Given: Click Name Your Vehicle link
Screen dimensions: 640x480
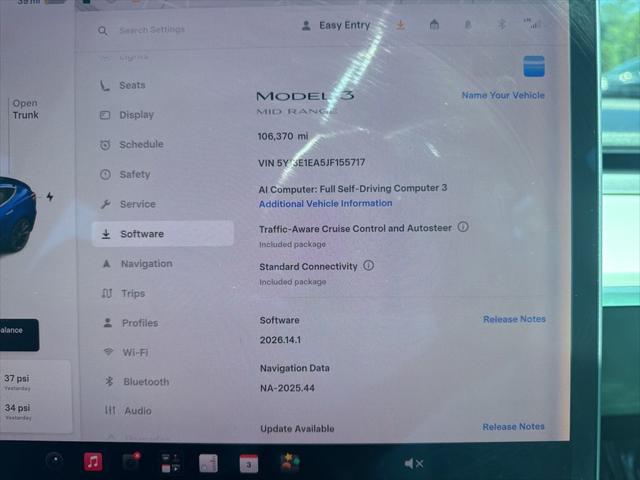Looking at the screenshot, I should (x=503, y=96).
